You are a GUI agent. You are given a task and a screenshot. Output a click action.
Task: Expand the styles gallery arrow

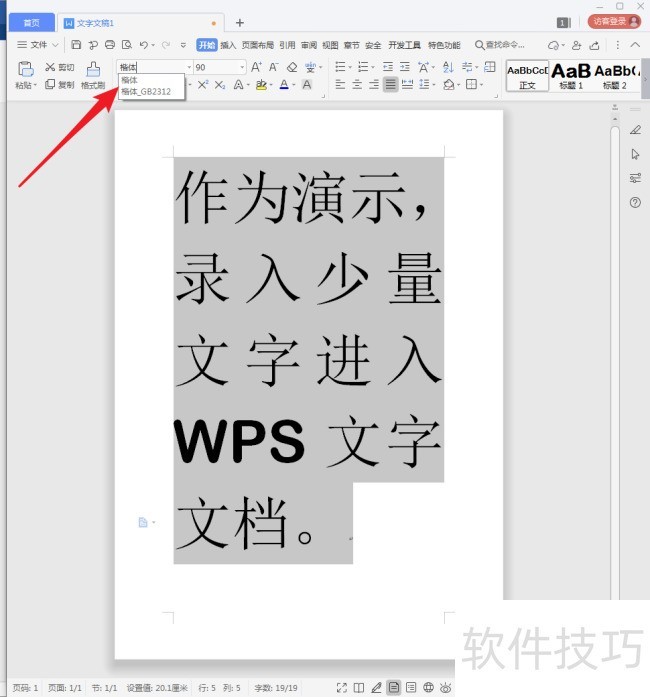pyautogui.click(x=645, y=80)
